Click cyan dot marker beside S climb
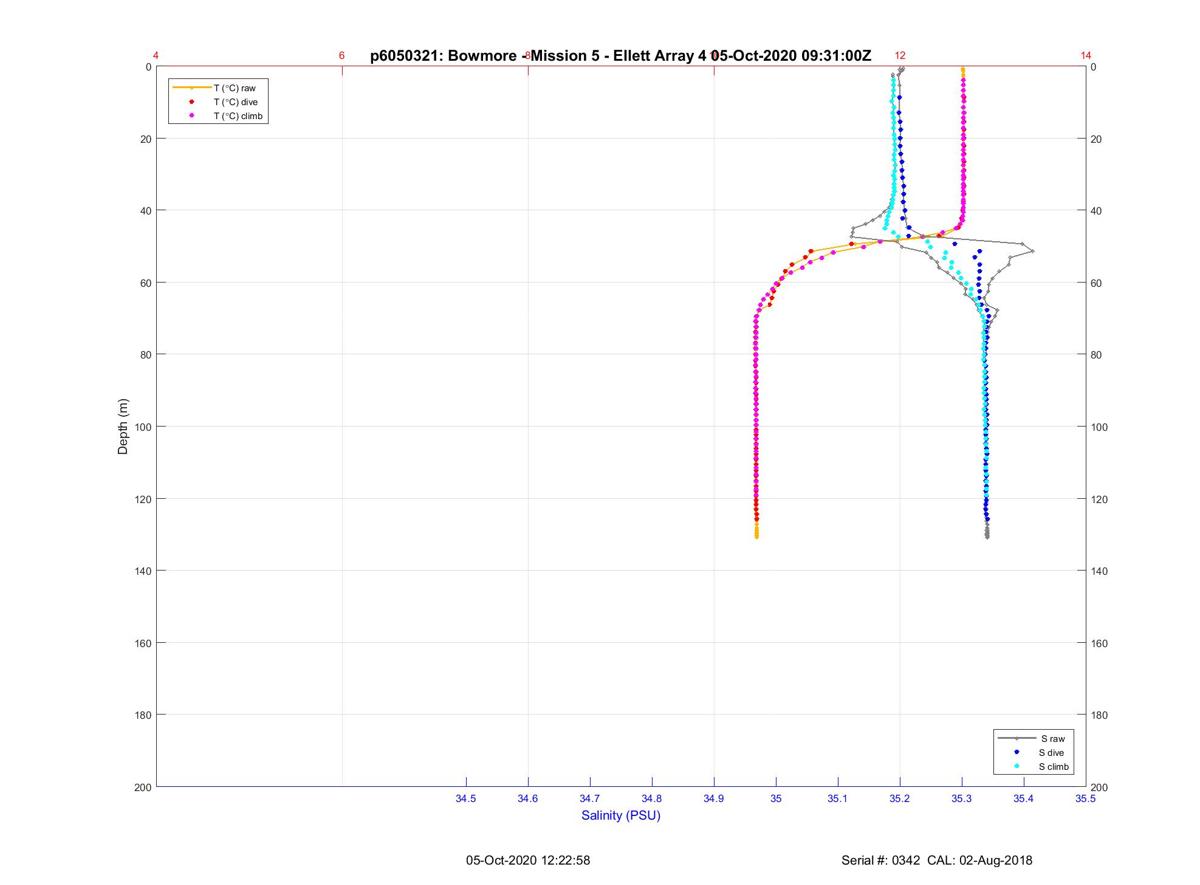 click(x=1017, y=766)
